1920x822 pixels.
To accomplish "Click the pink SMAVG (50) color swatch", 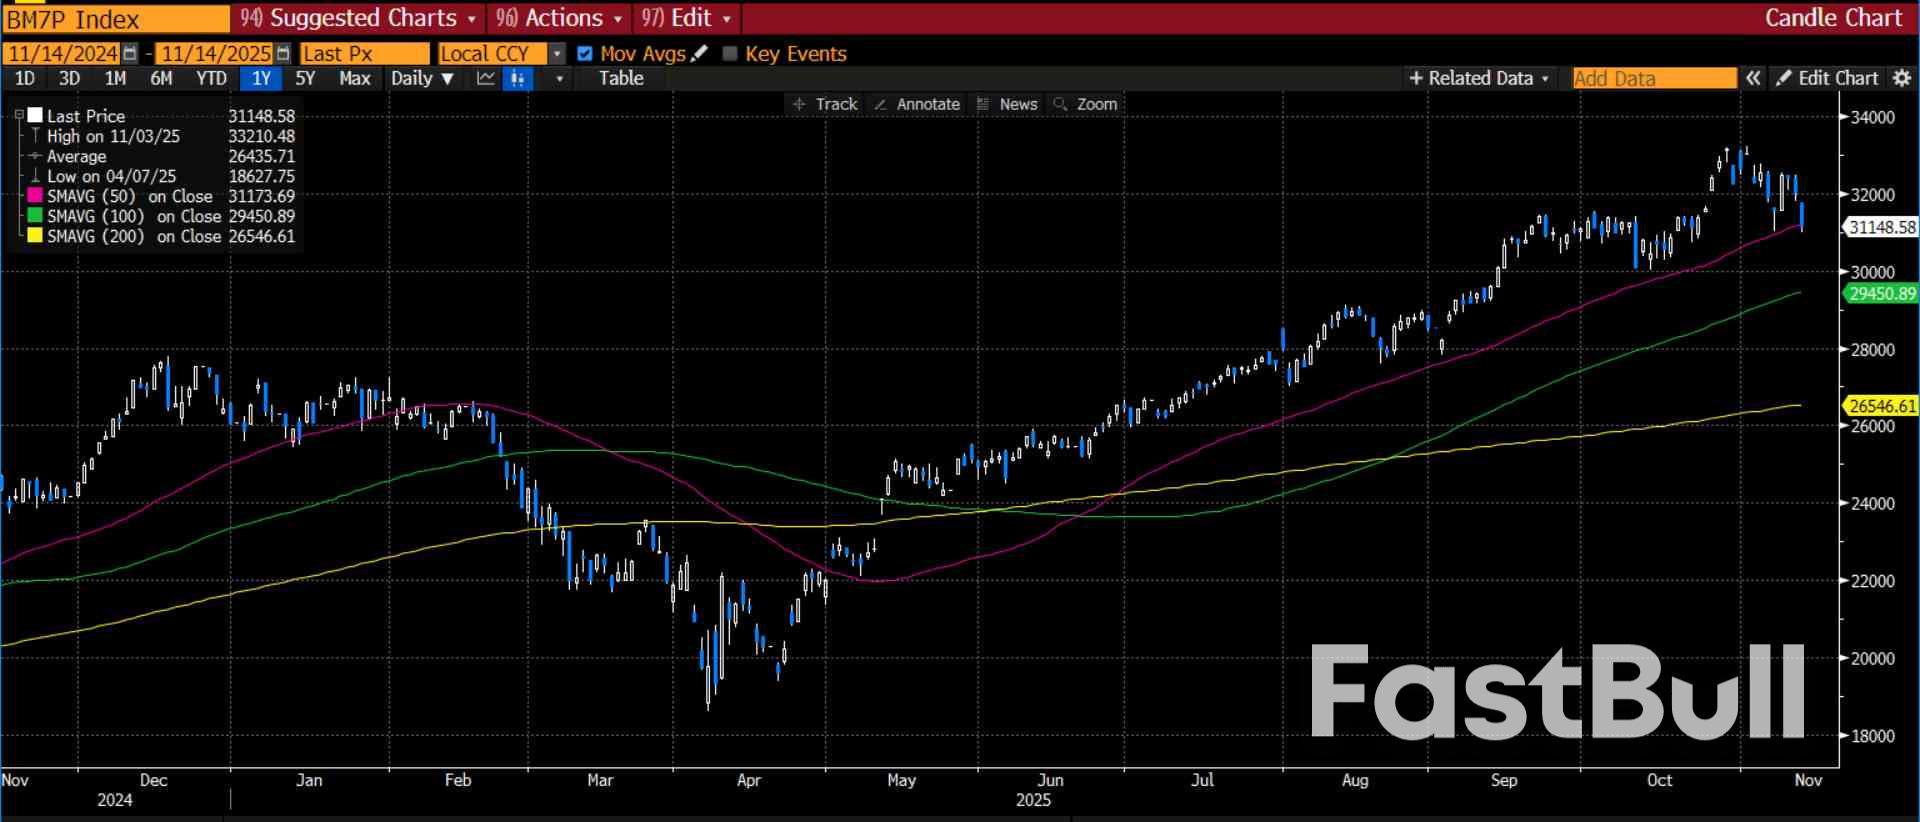I will [35, 196].
